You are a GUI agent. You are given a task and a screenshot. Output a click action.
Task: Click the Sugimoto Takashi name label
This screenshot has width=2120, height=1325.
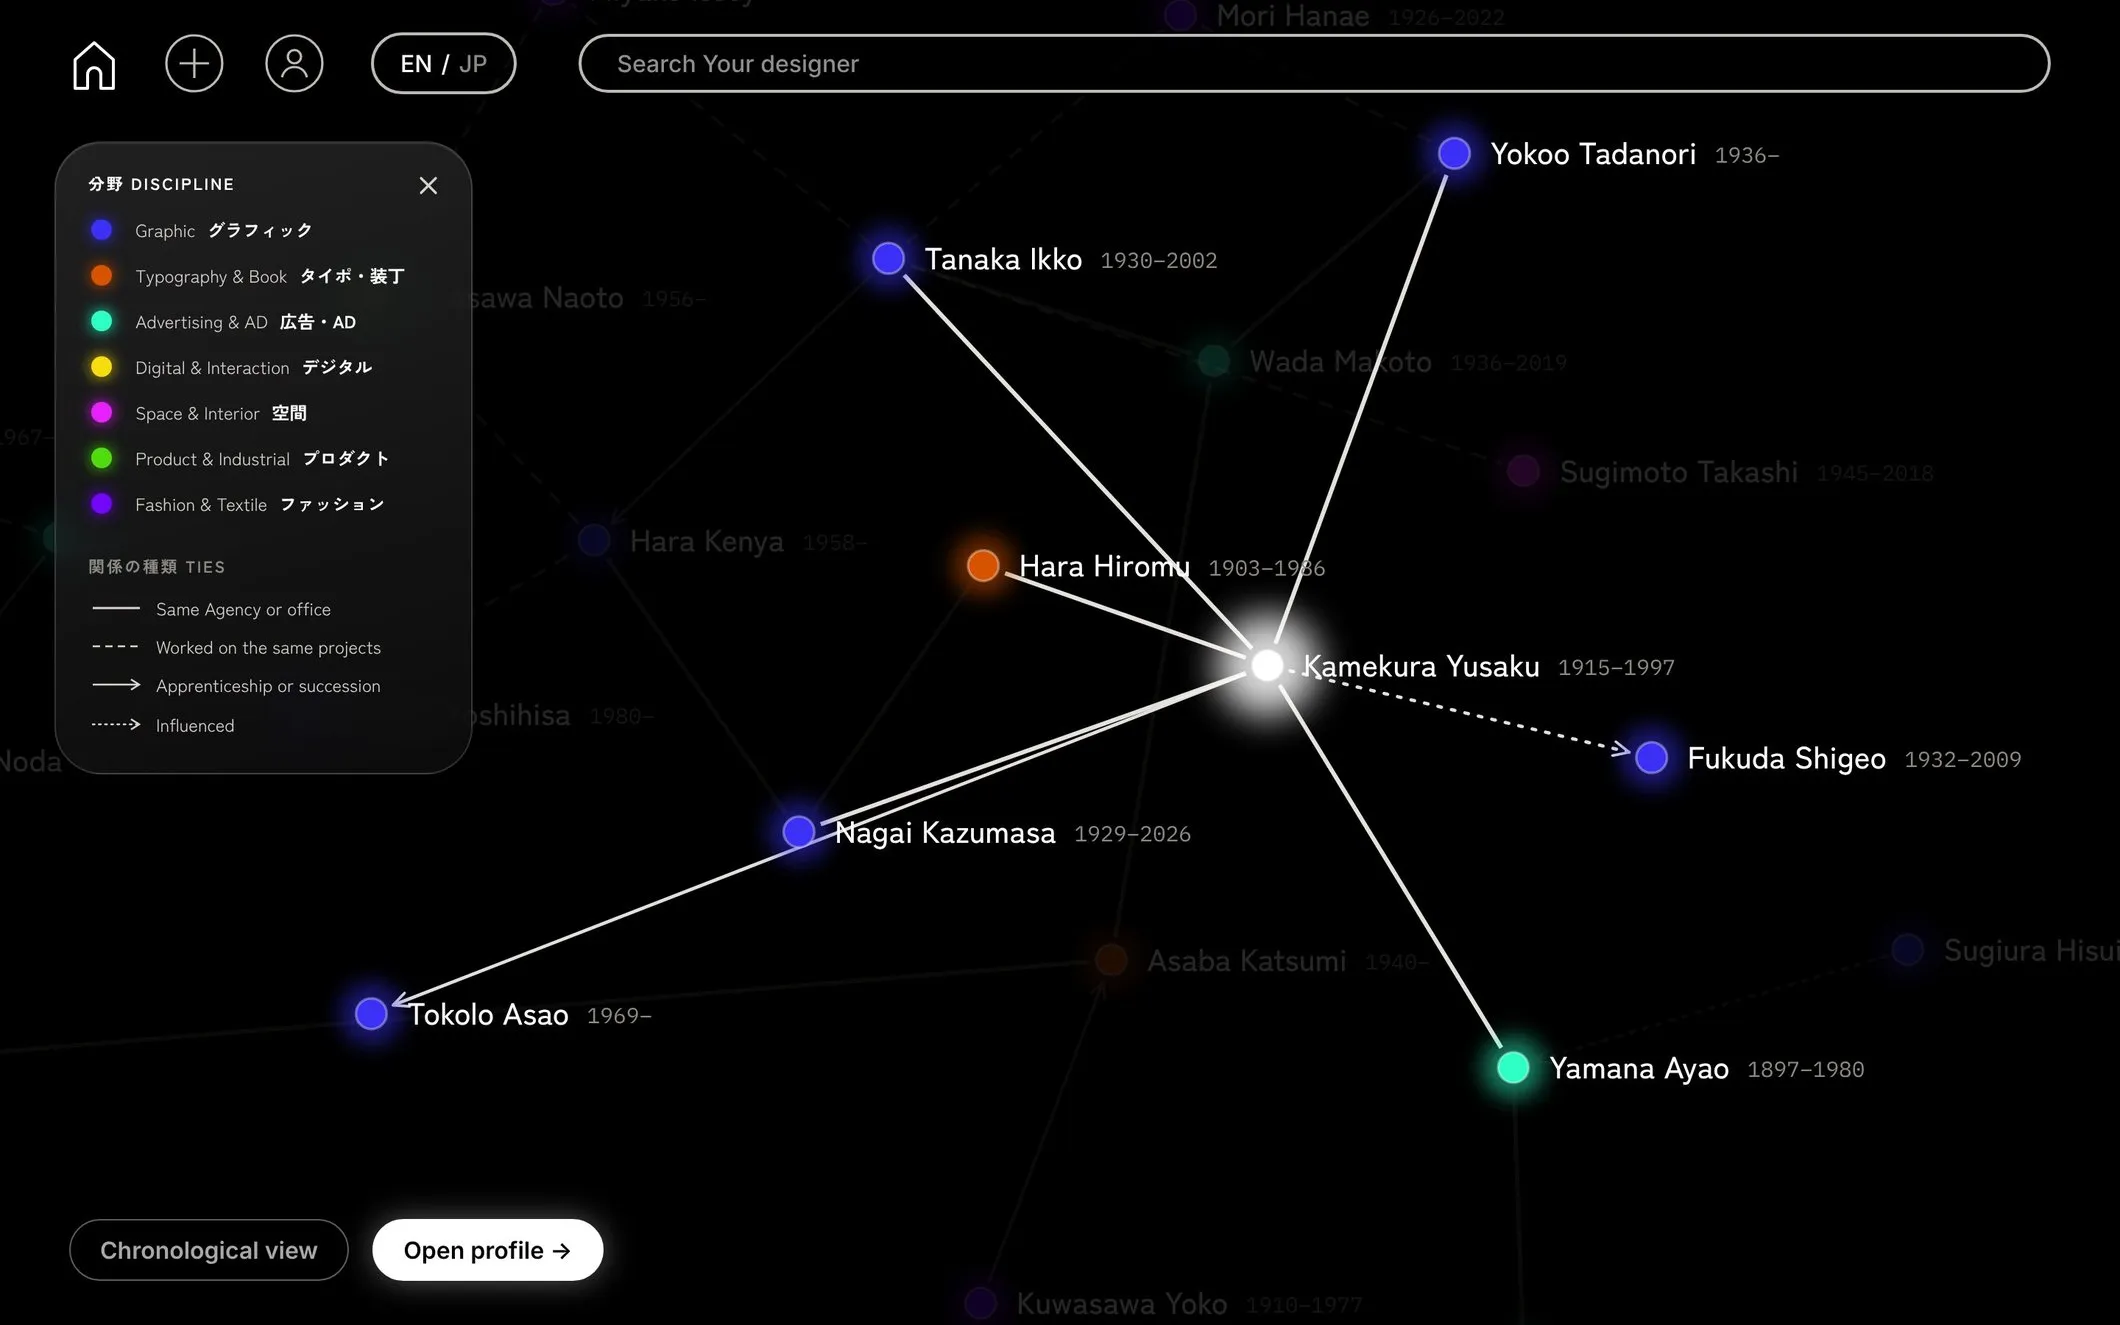(x=1679, y=472)
